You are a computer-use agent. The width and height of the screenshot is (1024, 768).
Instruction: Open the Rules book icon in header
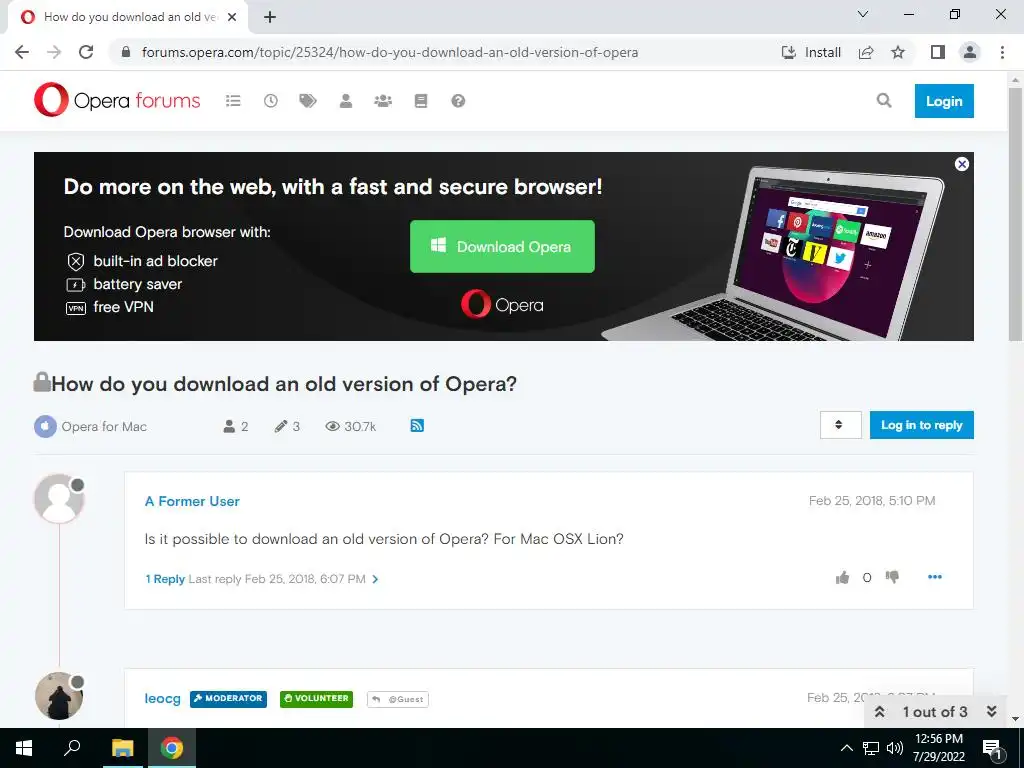click(421, 101)
